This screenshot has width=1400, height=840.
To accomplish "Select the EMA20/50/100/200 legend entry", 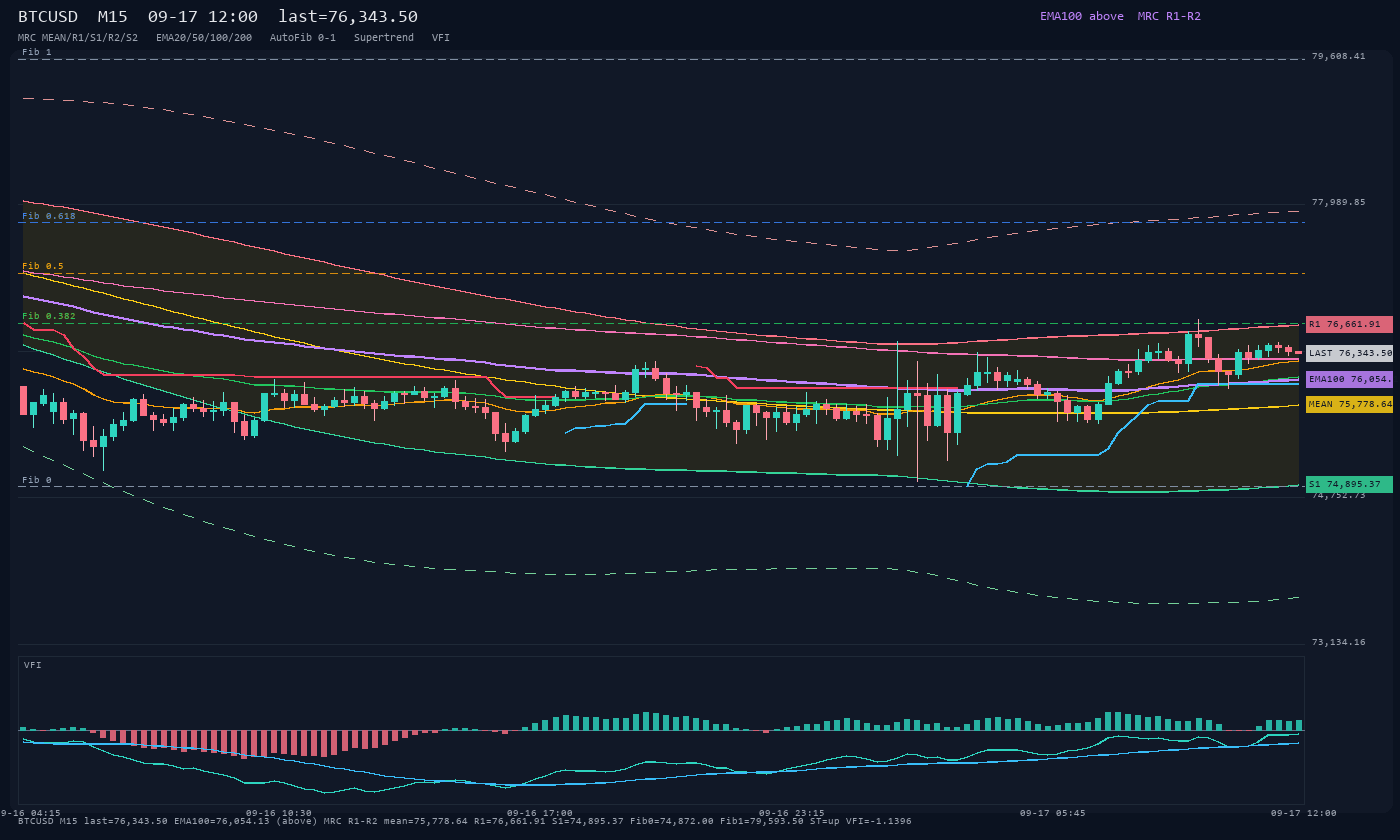I will 204,37.
